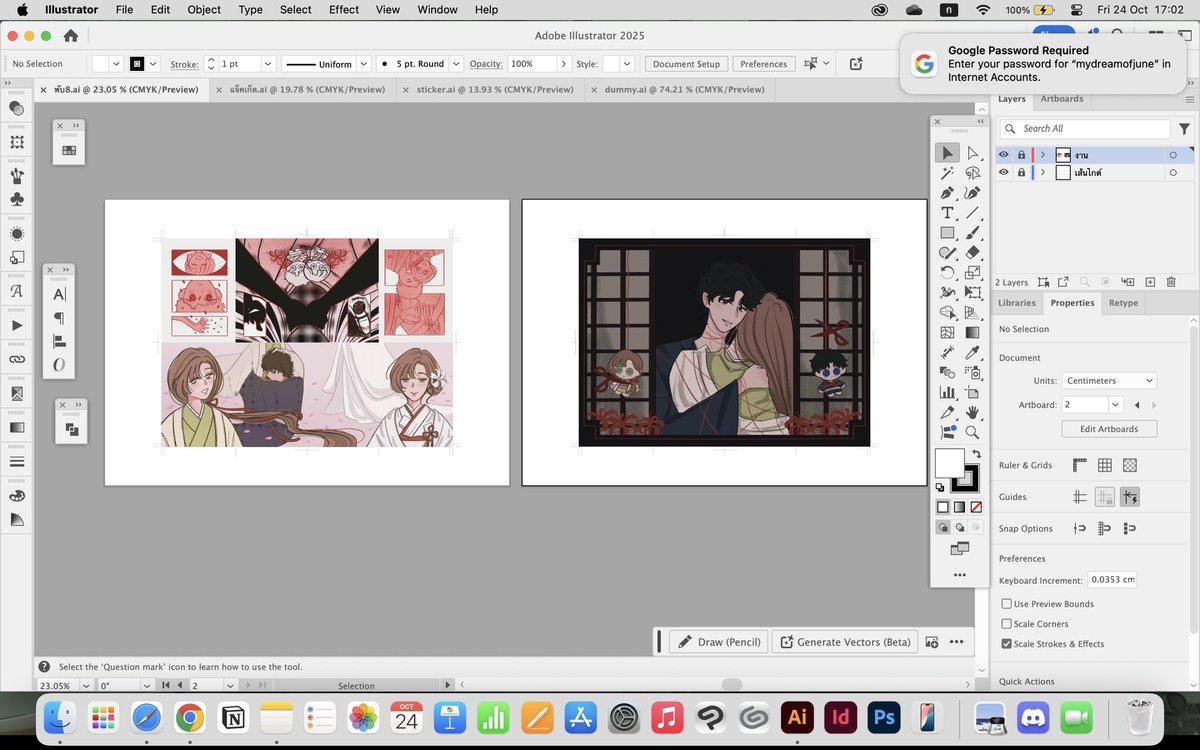Enable Scale Corners checkbox
This screenshot has height=750, width=1200.
pos(1007,624)
